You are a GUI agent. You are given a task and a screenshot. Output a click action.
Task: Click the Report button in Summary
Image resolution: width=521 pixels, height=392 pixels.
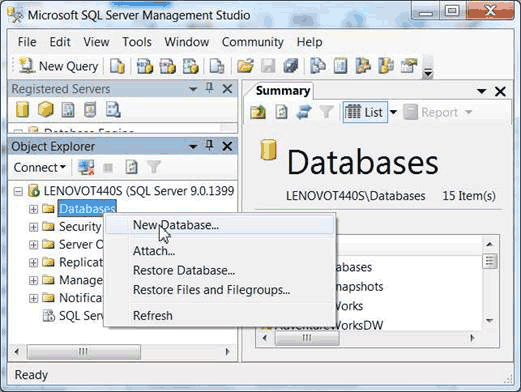pos(438,112)
